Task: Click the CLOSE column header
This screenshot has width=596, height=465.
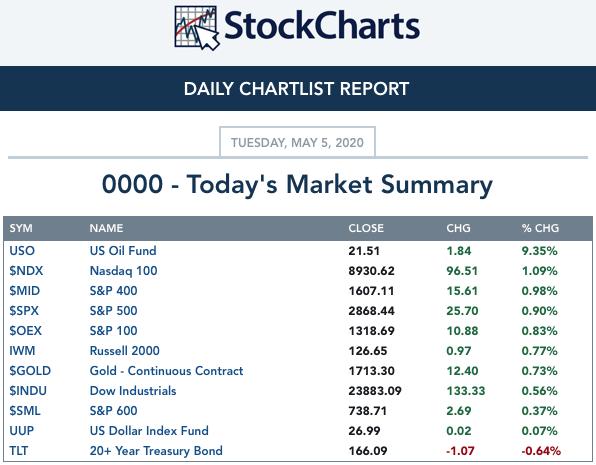Action: coord(366,228)
